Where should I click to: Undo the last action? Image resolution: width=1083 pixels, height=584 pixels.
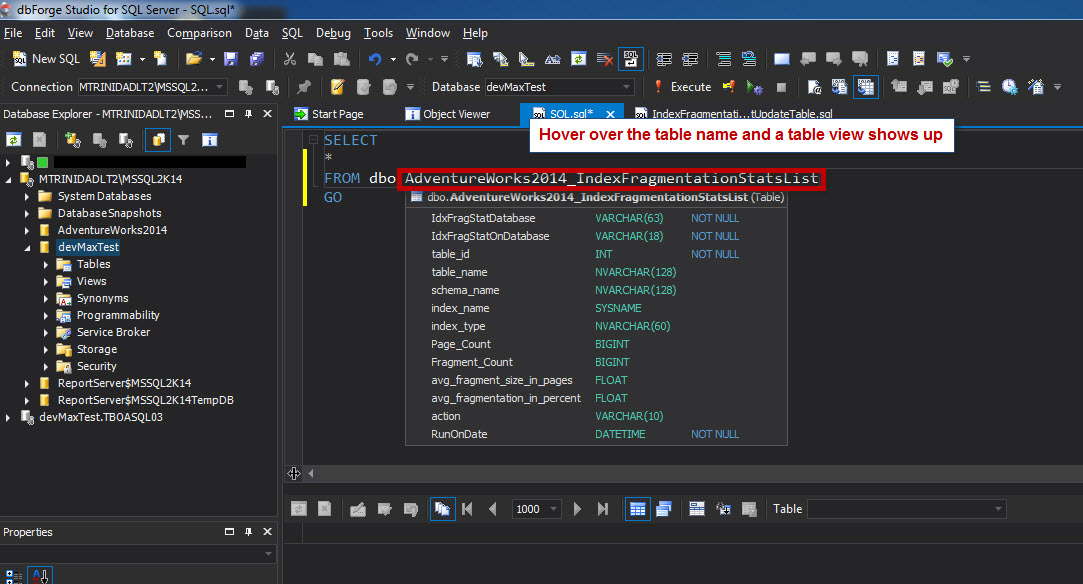pyautogui.click(x=375, y=59)
